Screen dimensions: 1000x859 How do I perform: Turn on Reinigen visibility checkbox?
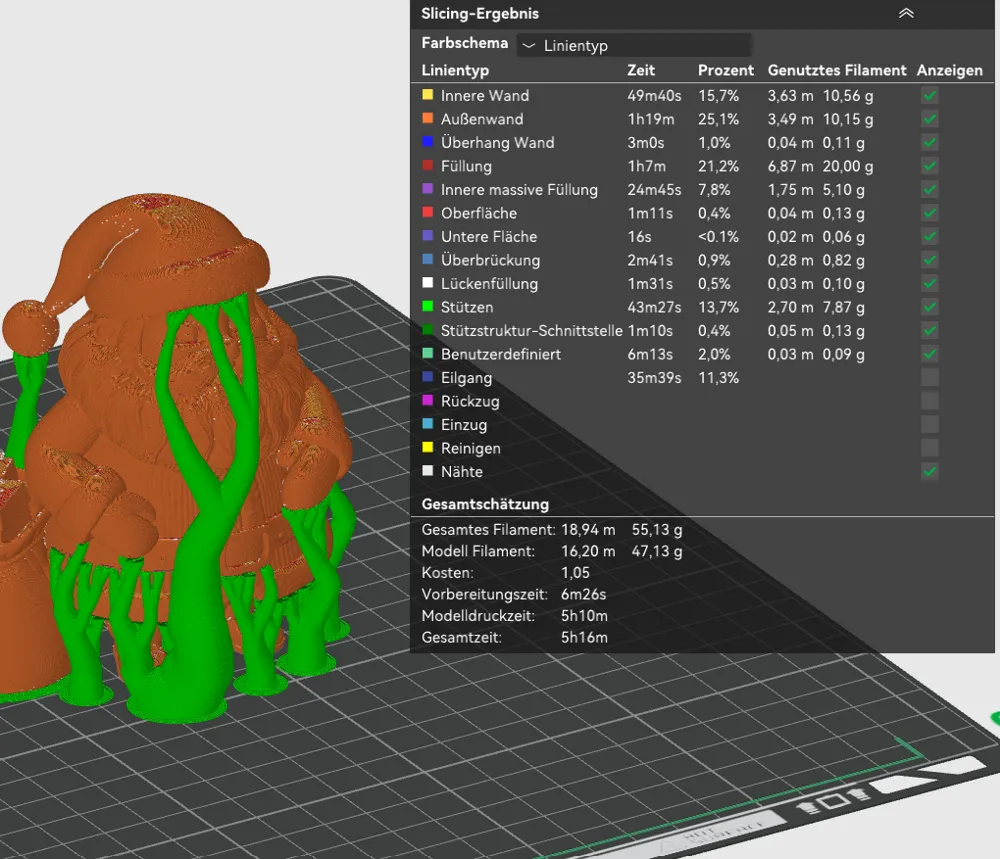coord(930,448)
